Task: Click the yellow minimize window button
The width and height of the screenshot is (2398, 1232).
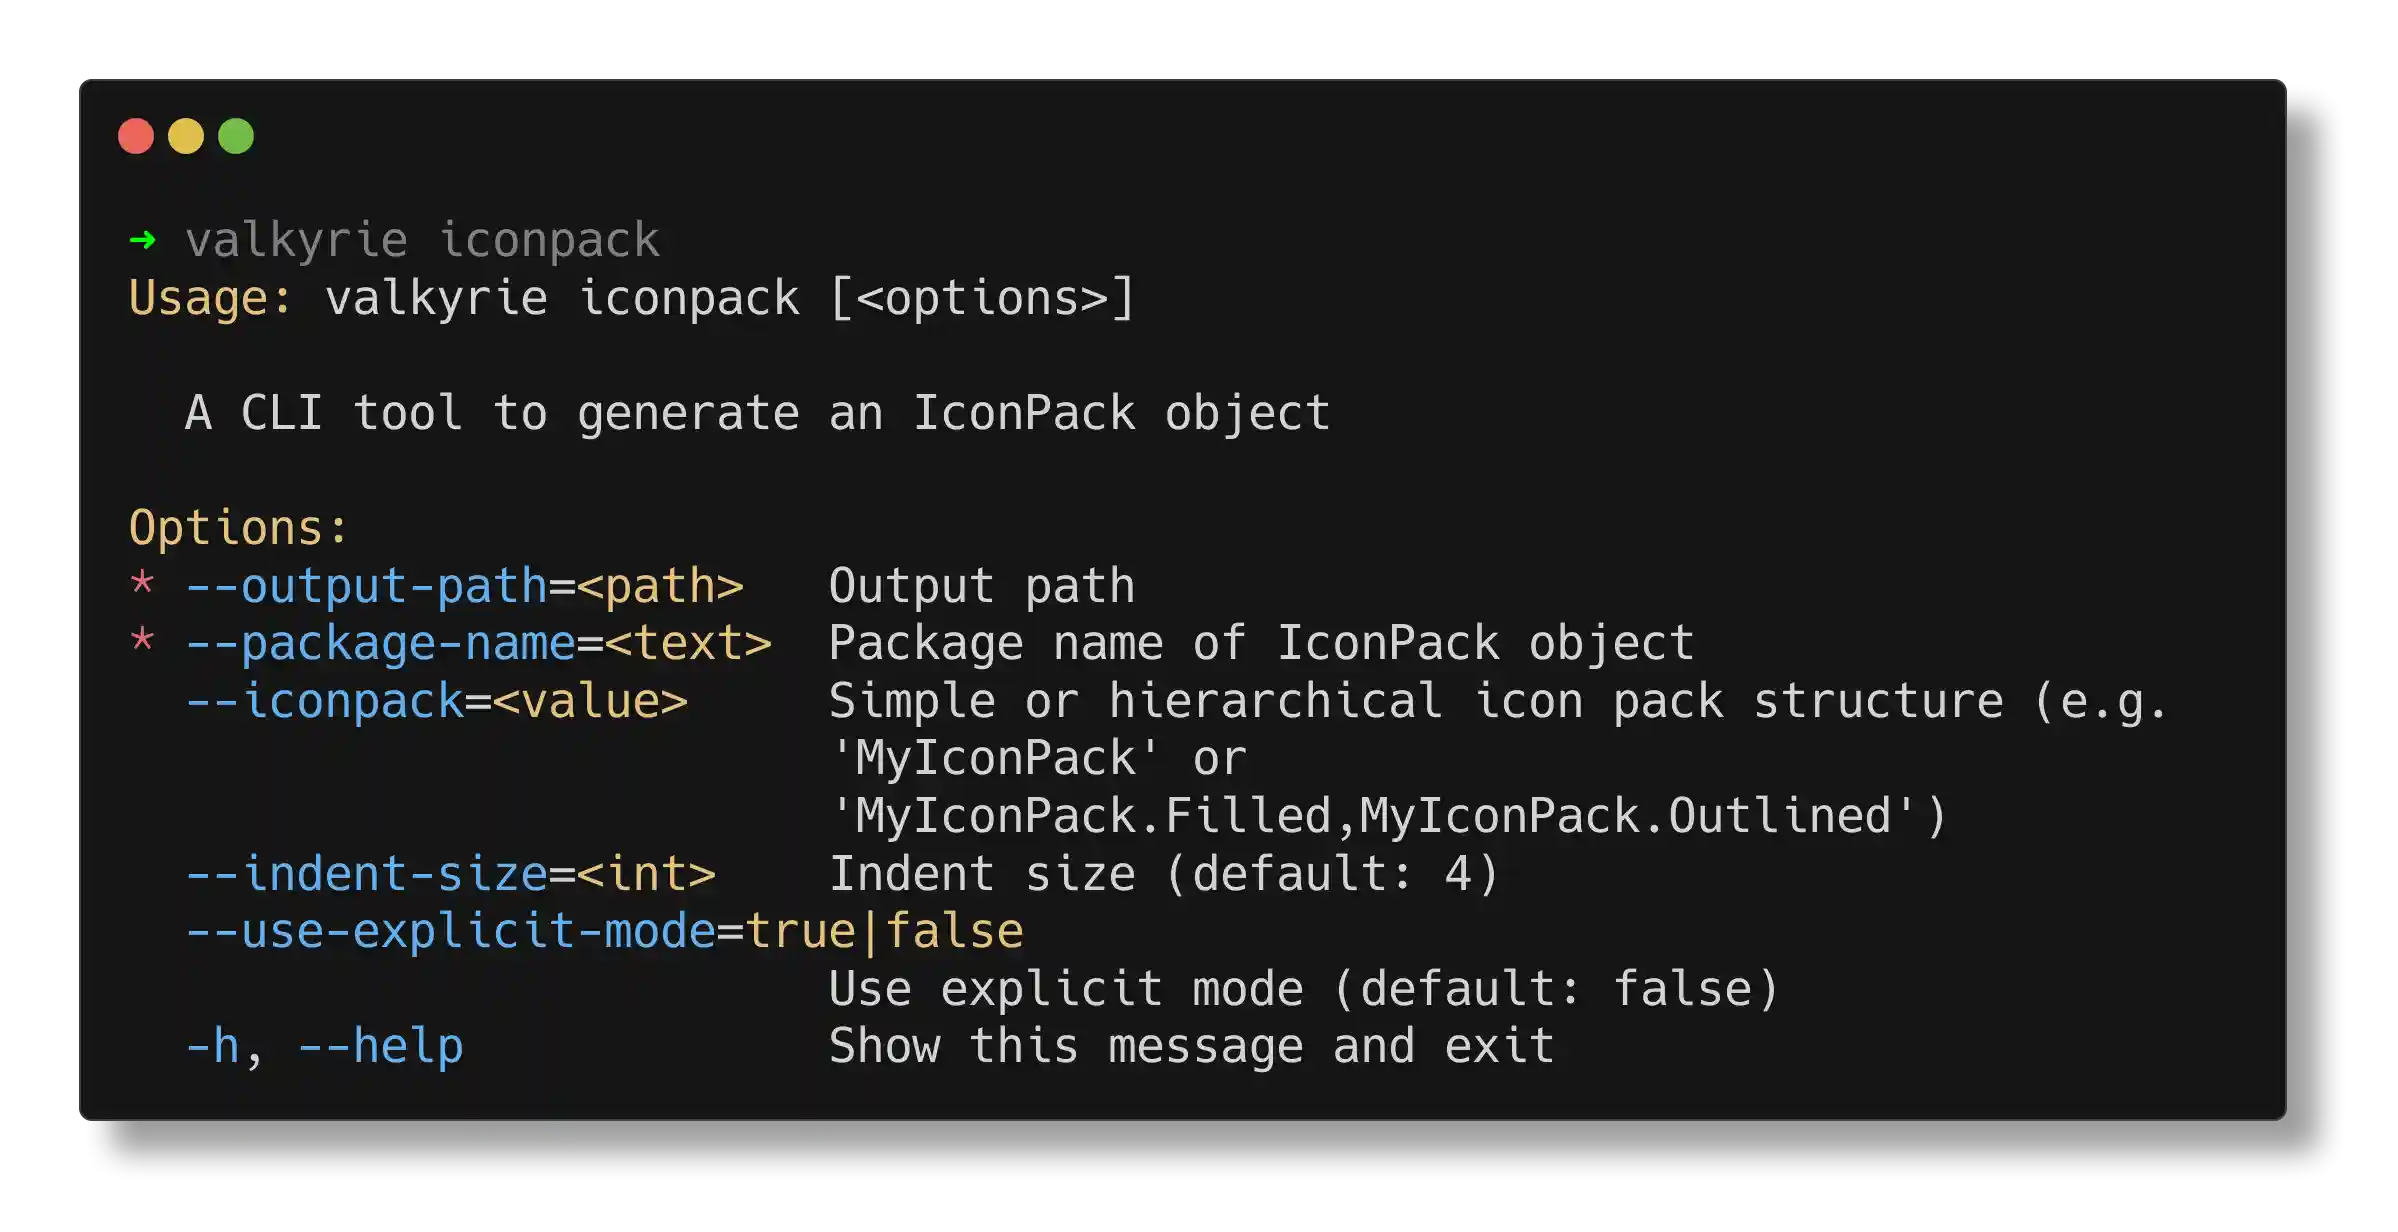Action: click(186, 136)
